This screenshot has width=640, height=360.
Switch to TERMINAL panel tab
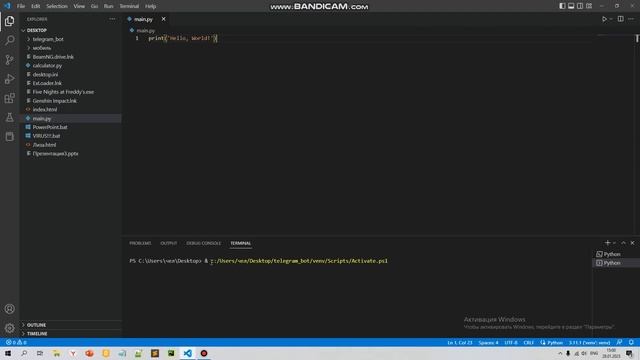coord(240,243)
